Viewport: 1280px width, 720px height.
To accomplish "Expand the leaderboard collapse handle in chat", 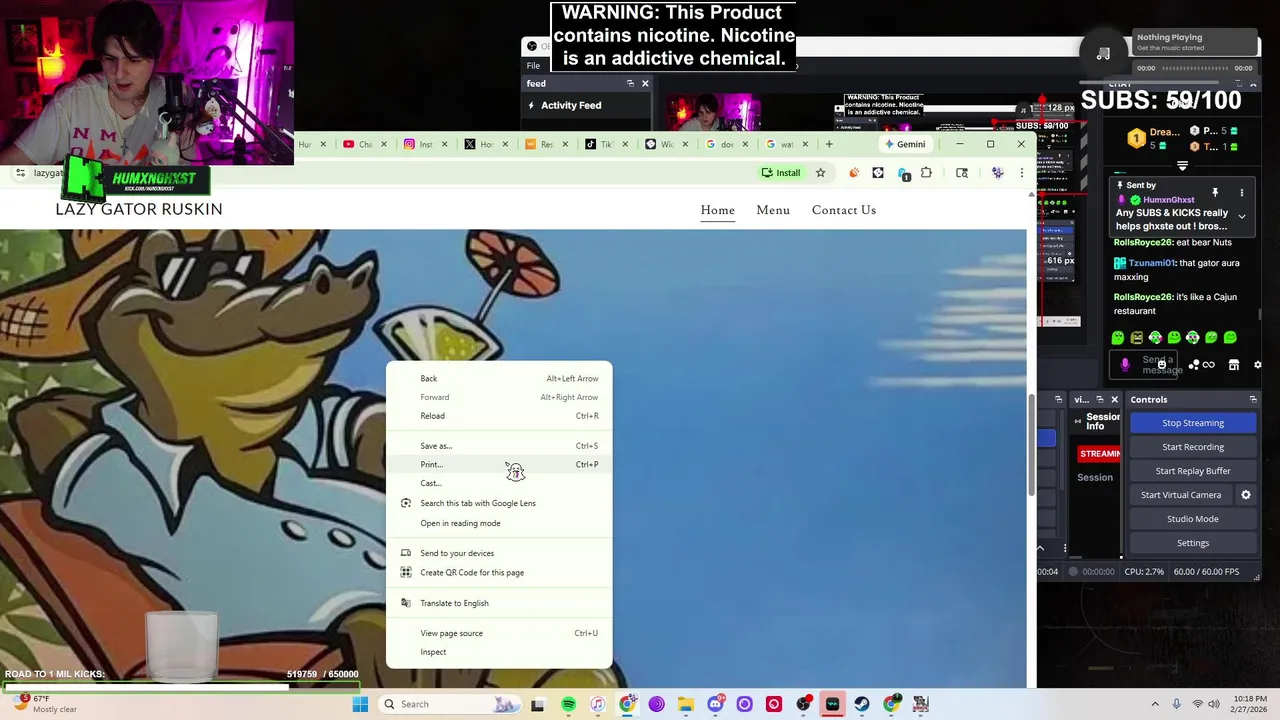I will point(1183,166).
